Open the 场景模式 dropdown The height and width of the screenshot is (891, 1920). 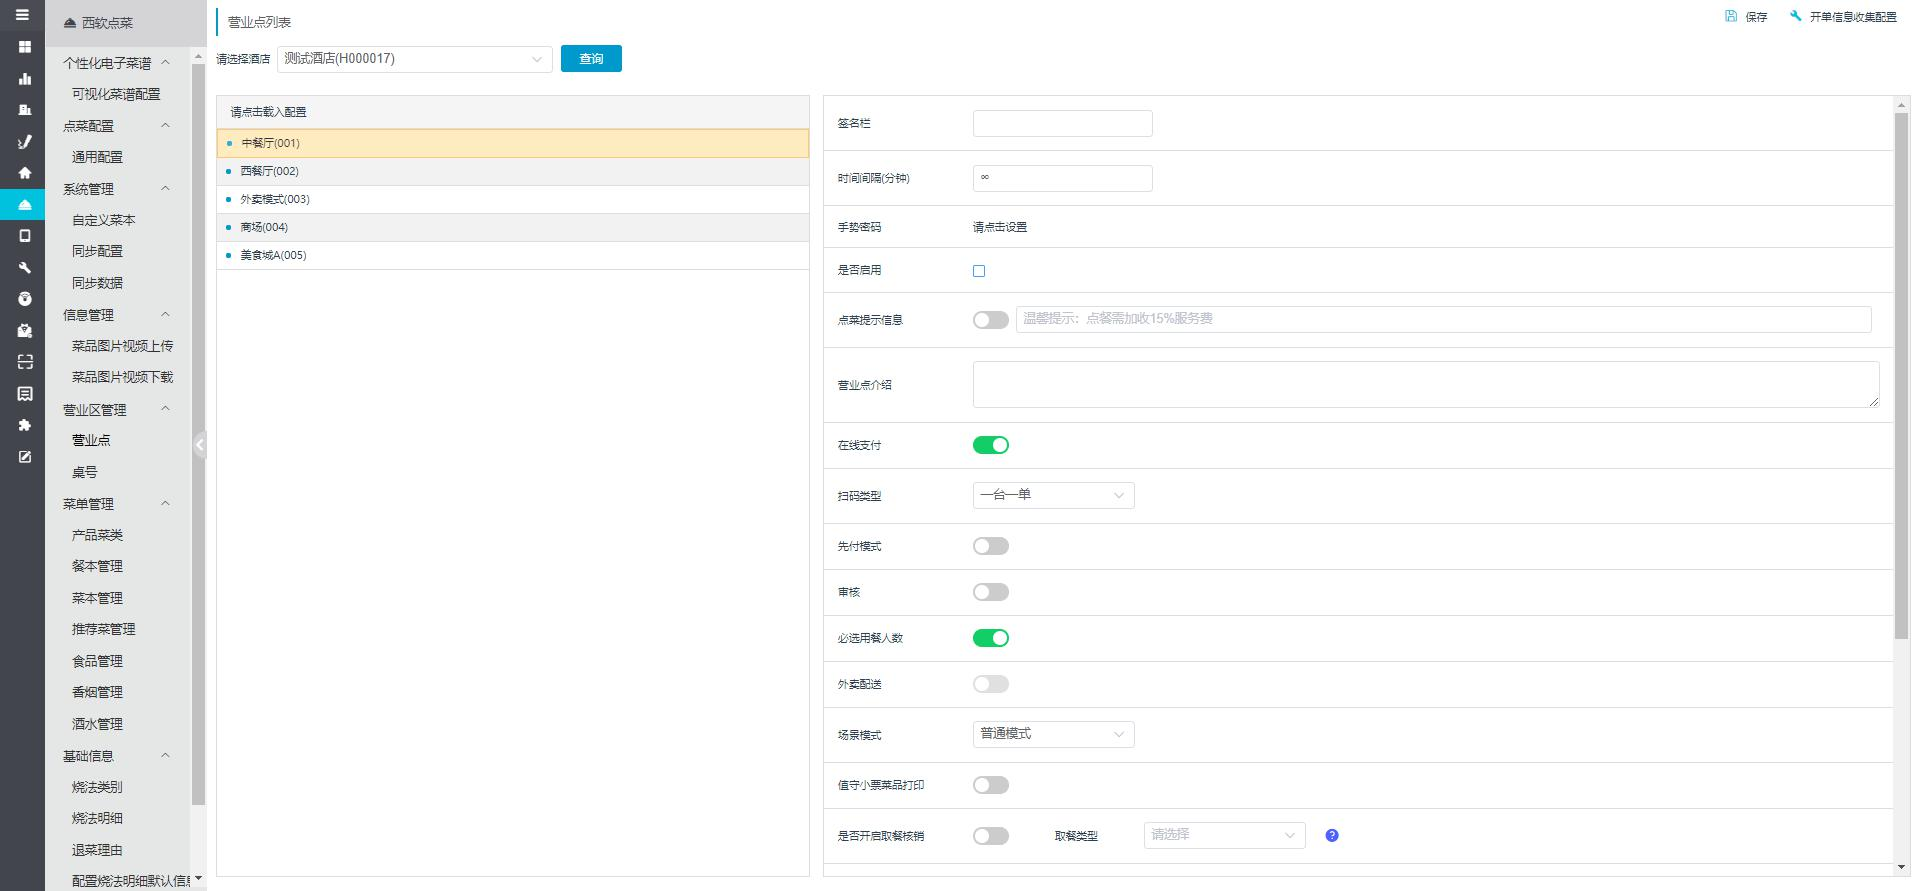(1053, 734)
